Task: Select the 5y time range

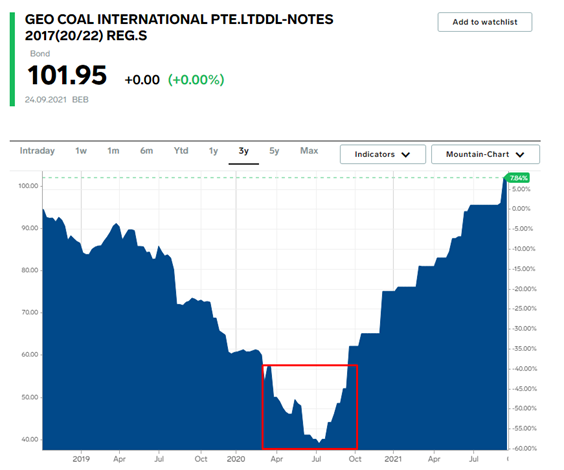Action: coord(274,151)
